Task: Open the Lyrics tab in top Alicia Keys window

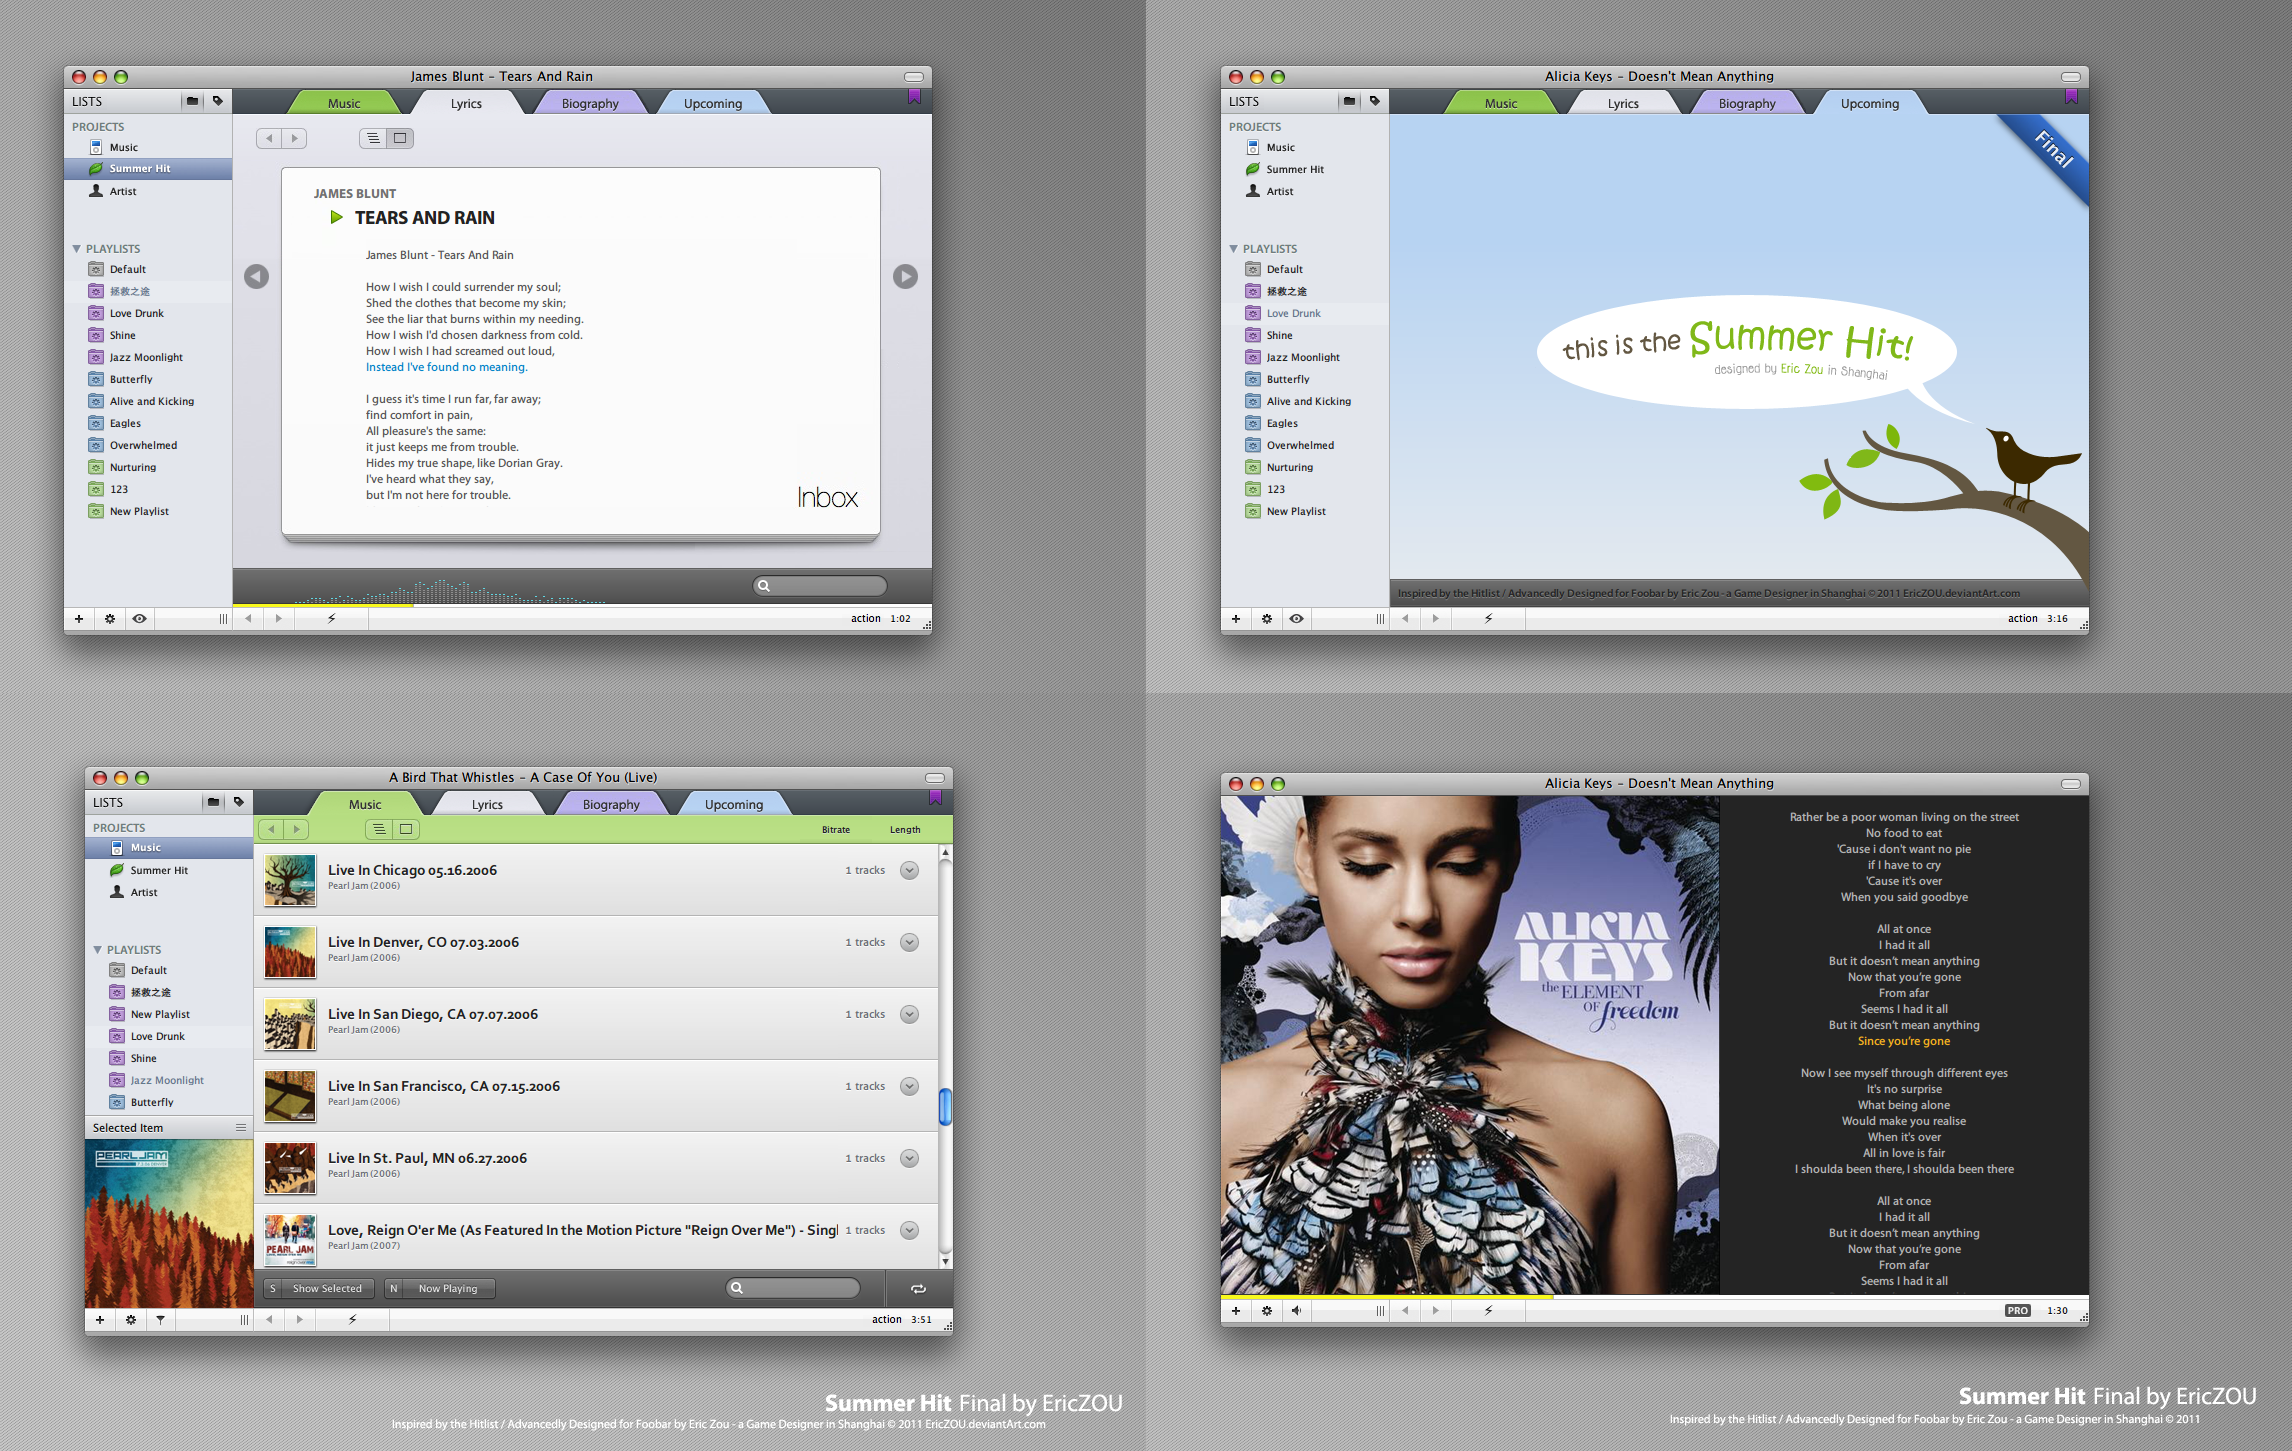Action: click(x=1623, y=103)
